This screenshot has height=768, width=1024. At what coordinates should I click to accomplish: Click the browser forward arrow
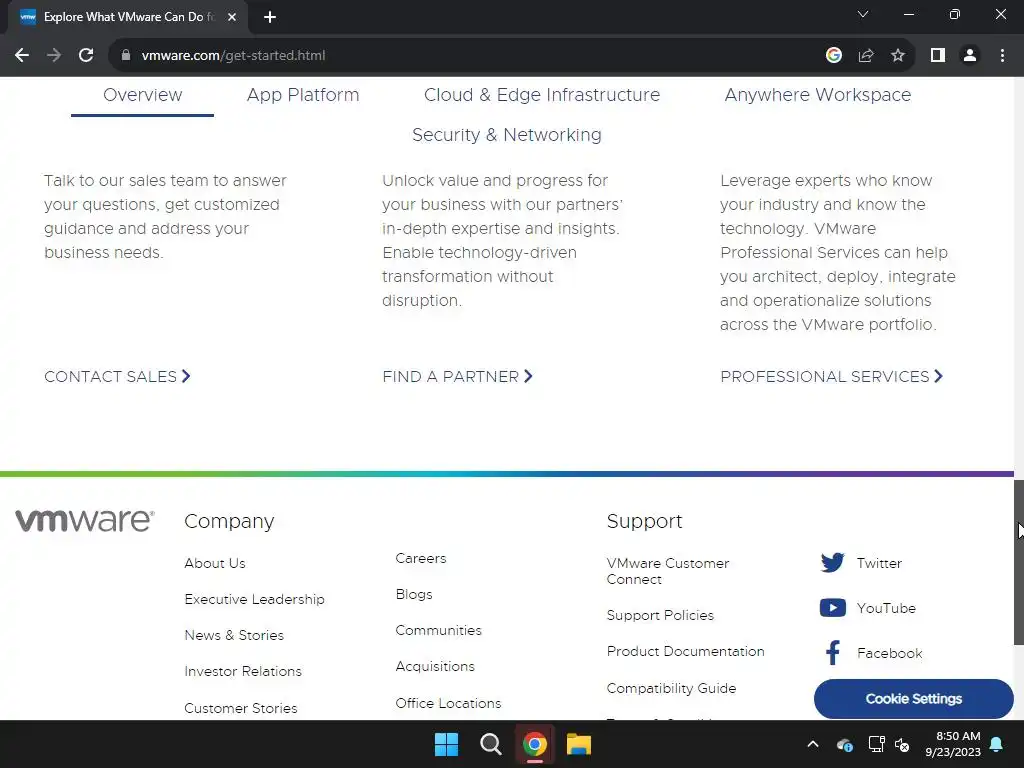tap(54, 56)
